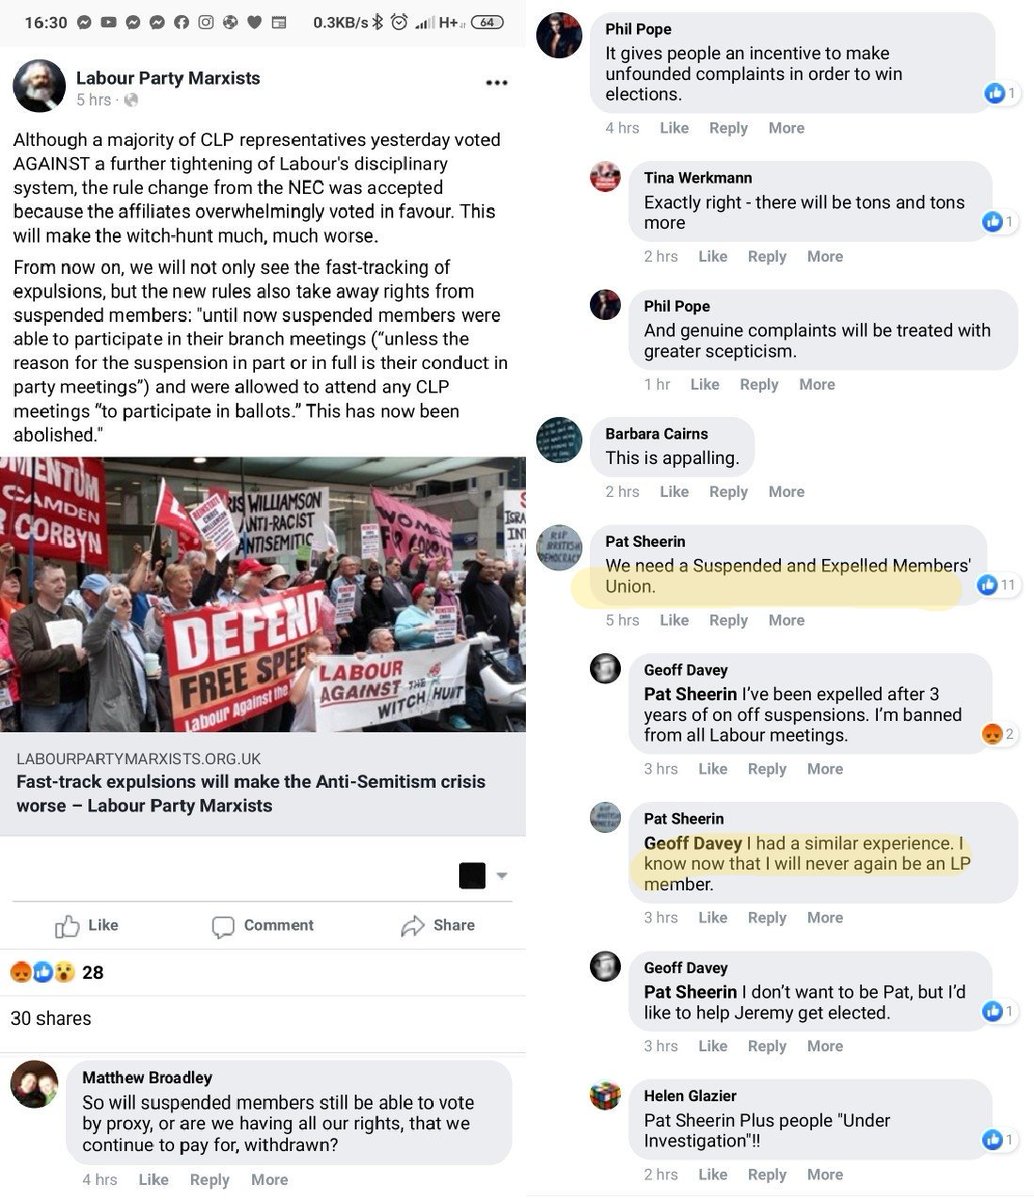
Task: Open the protest banner photo thumbnail
Action: [x=263, y=595]
